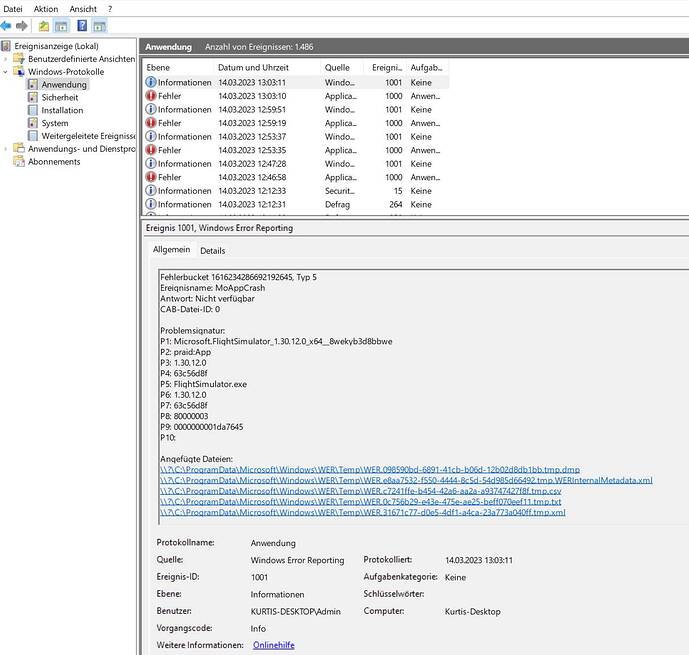Select the Anwendung log

click(x=64, y=84)
